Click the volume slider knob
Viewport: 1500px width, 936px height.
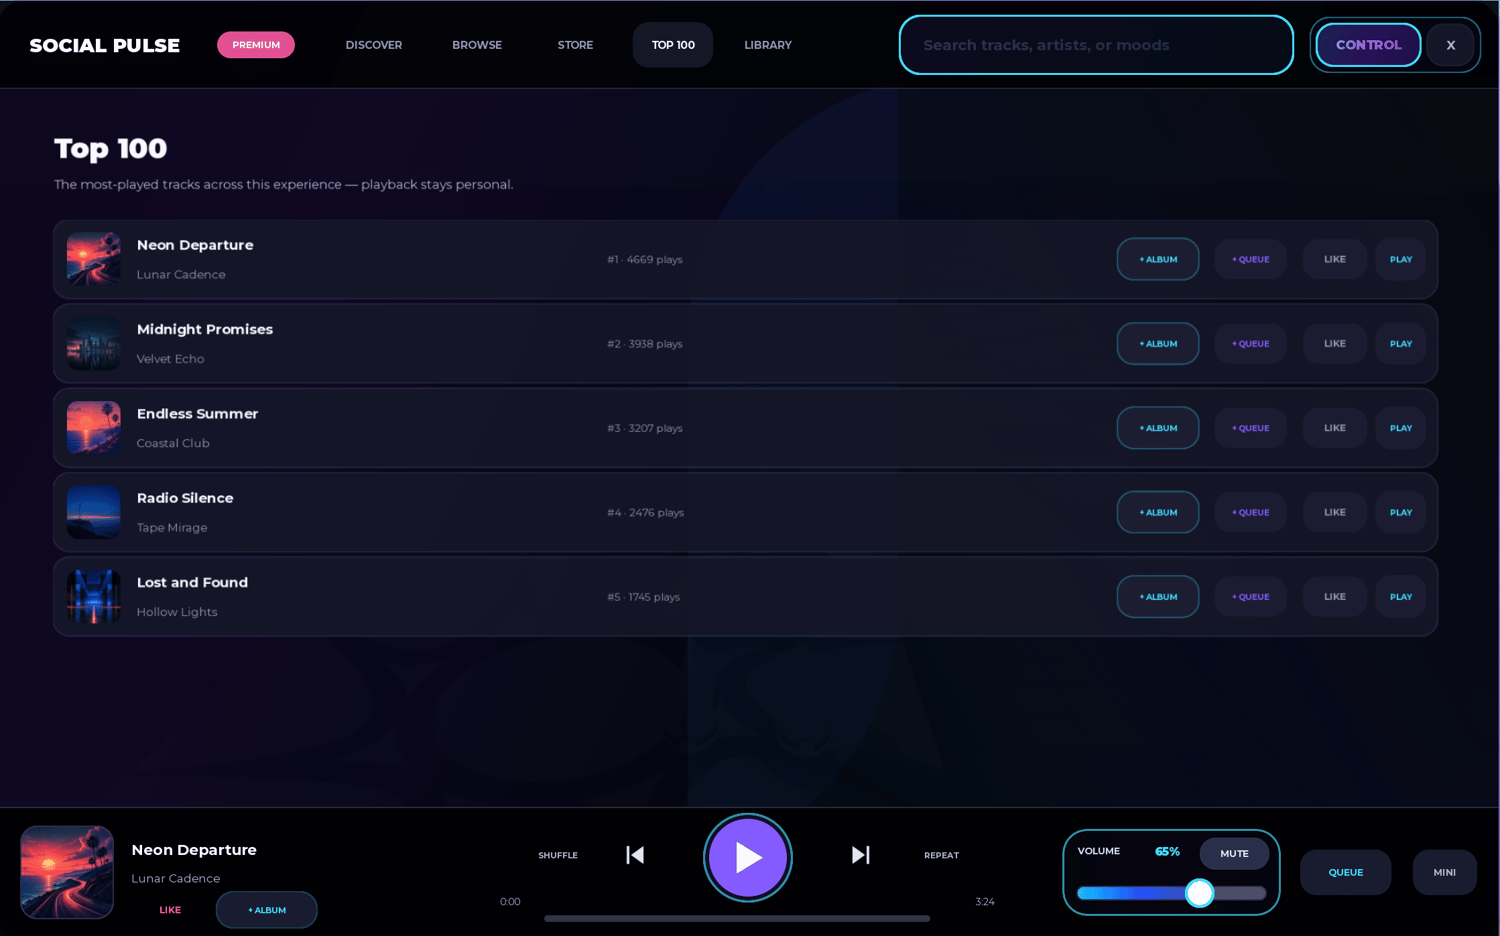(1199, 893)
